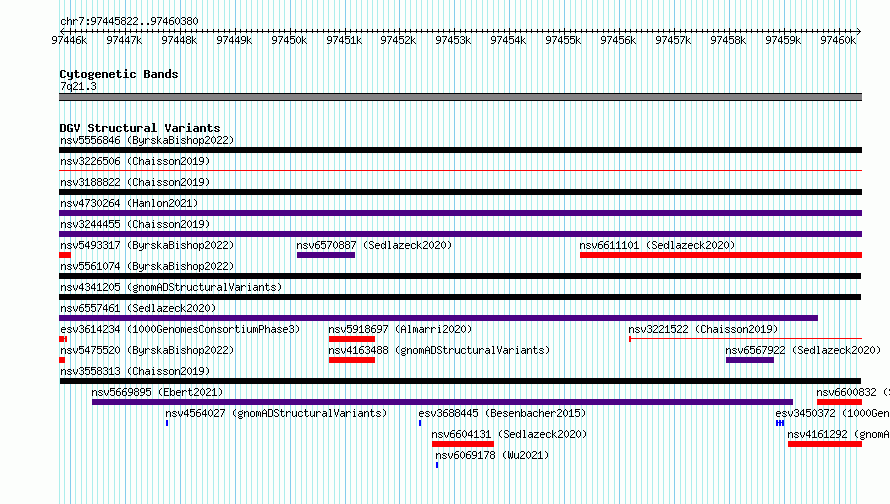
Task: Open the nsv6604131 (Sedlazeck2020) label
Action: (509, 434)
